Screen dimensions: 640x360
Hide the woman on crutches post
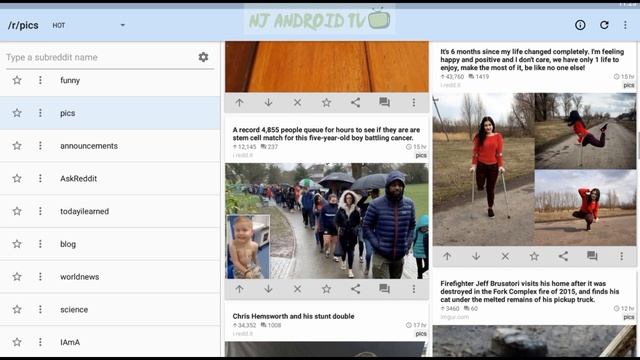pyautogui.click(x=505, y=256)
